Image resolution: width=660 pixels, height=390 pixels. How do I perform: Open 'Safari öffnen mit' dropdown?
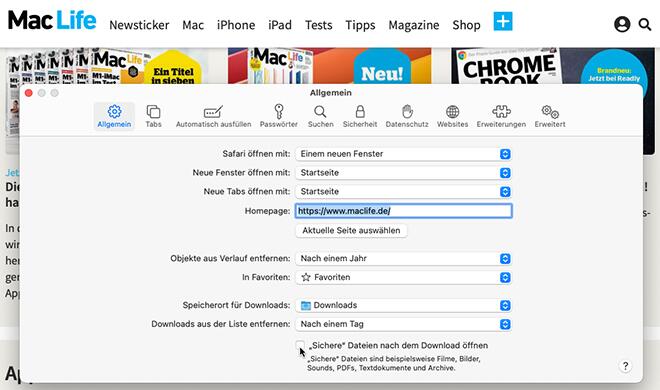pyautogui.click(x=403, y=154)
